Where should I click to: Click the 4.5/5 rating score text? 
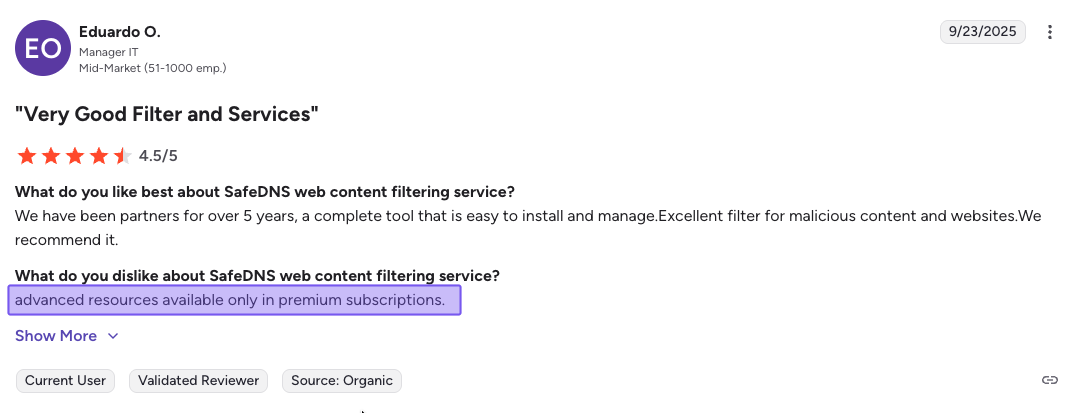pyautogui.click(x=158, y=156)
